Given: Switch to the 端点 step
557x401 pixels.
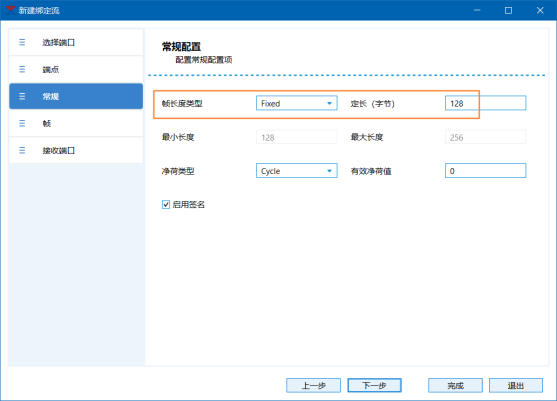Looking at the screenshot, I should click(76, 69).
